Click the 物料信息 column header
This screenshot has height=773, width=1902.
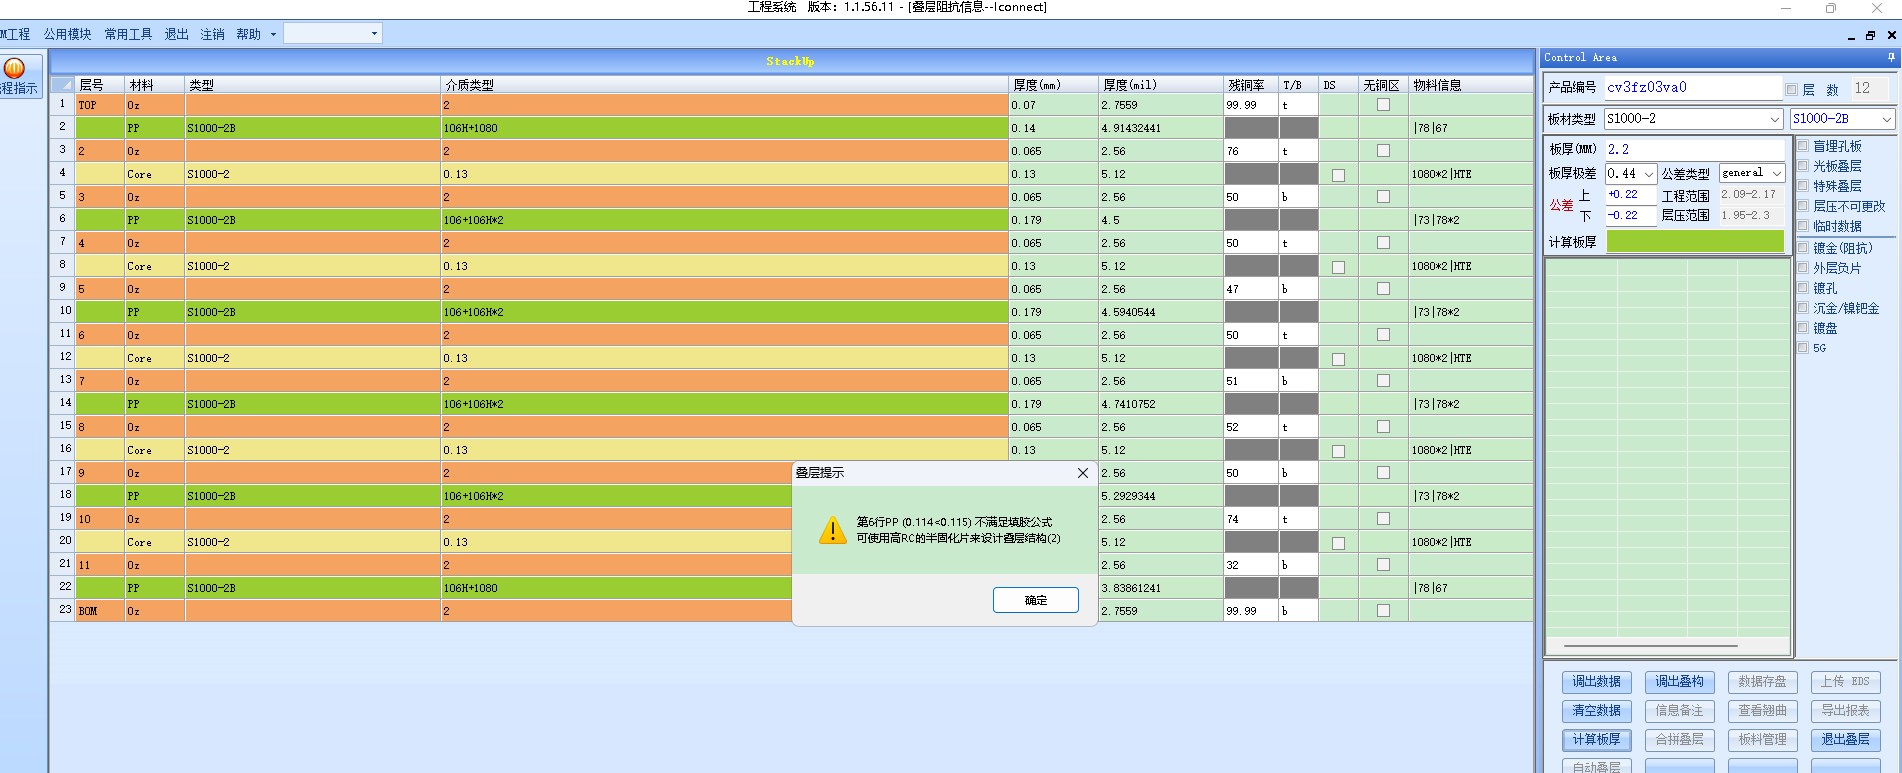(1470, 85)
